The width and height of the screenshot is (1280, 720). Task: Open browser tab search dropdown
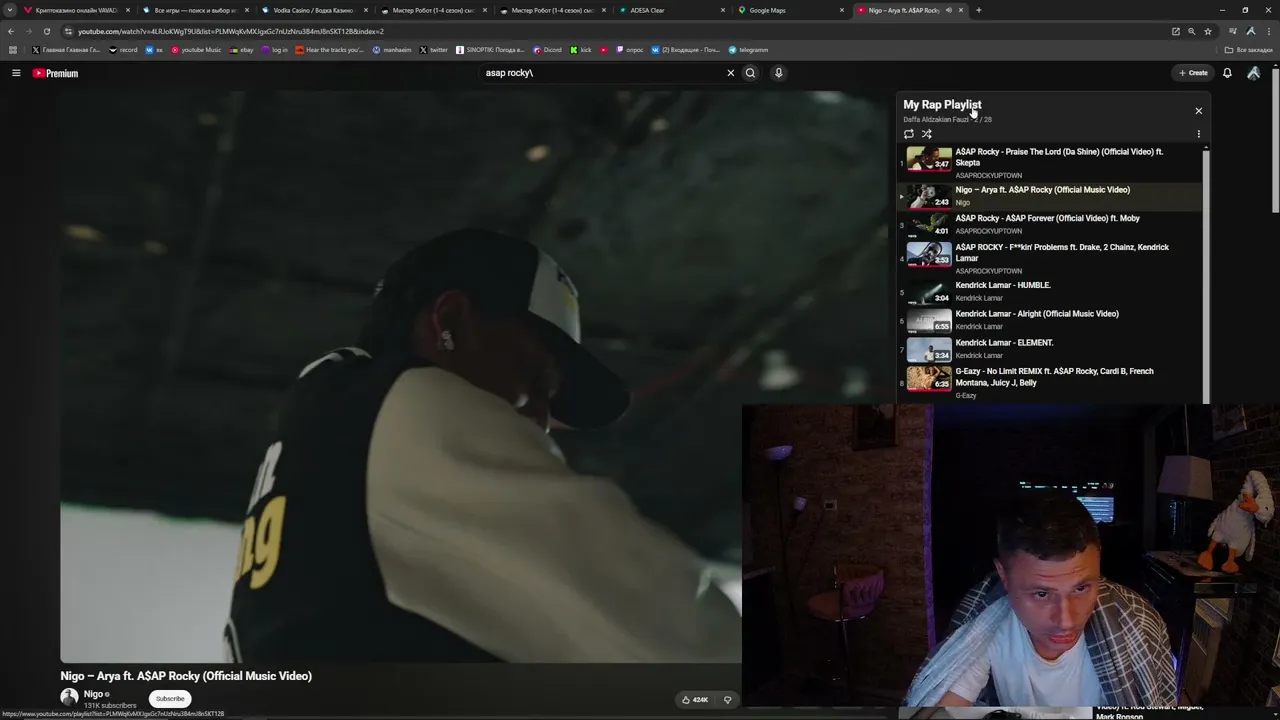point(10,10)
